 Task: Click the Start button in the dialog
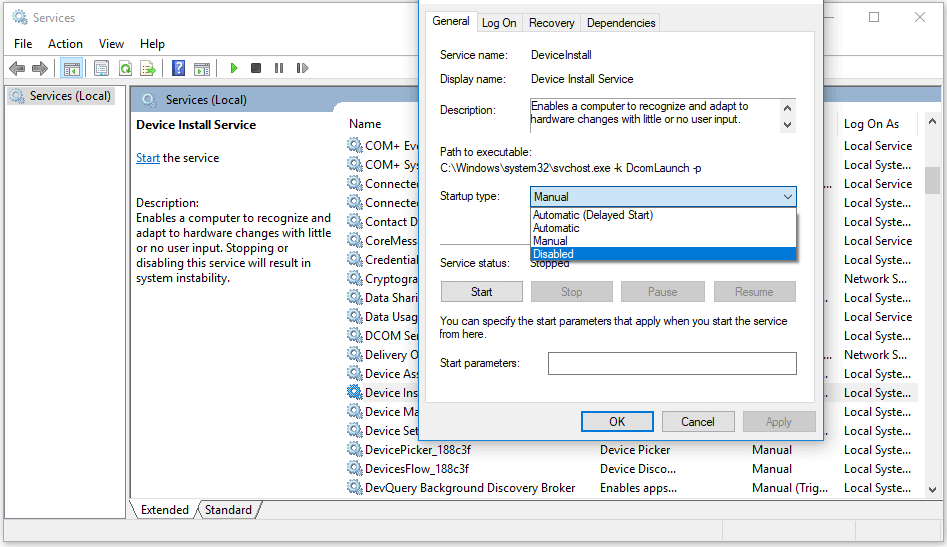481,292
